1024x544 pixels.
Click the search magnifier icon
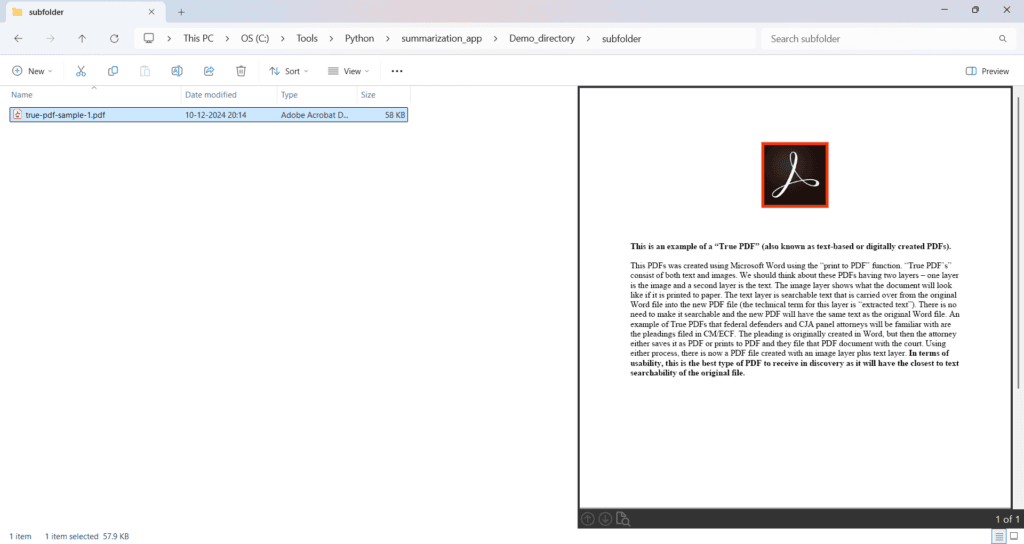pos(1002,39)
